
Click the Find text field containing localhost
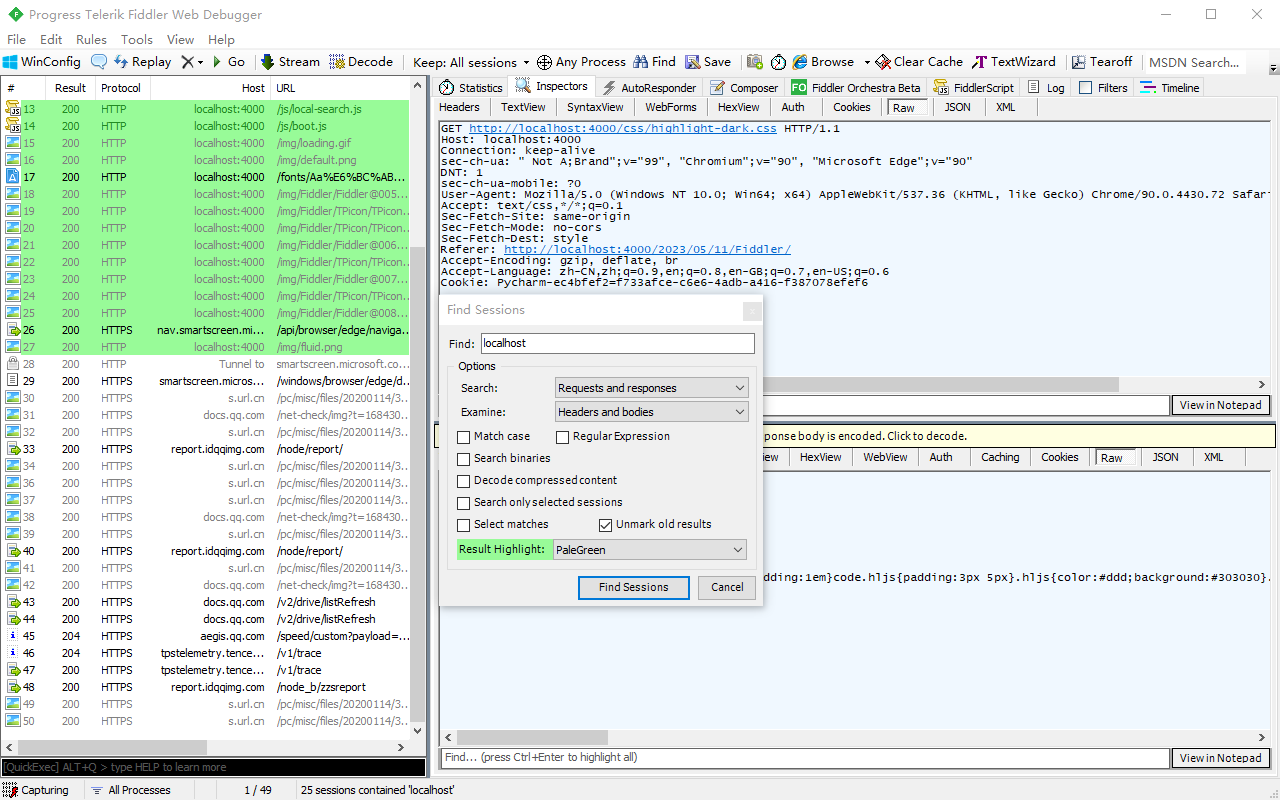[x=617, y=343]
